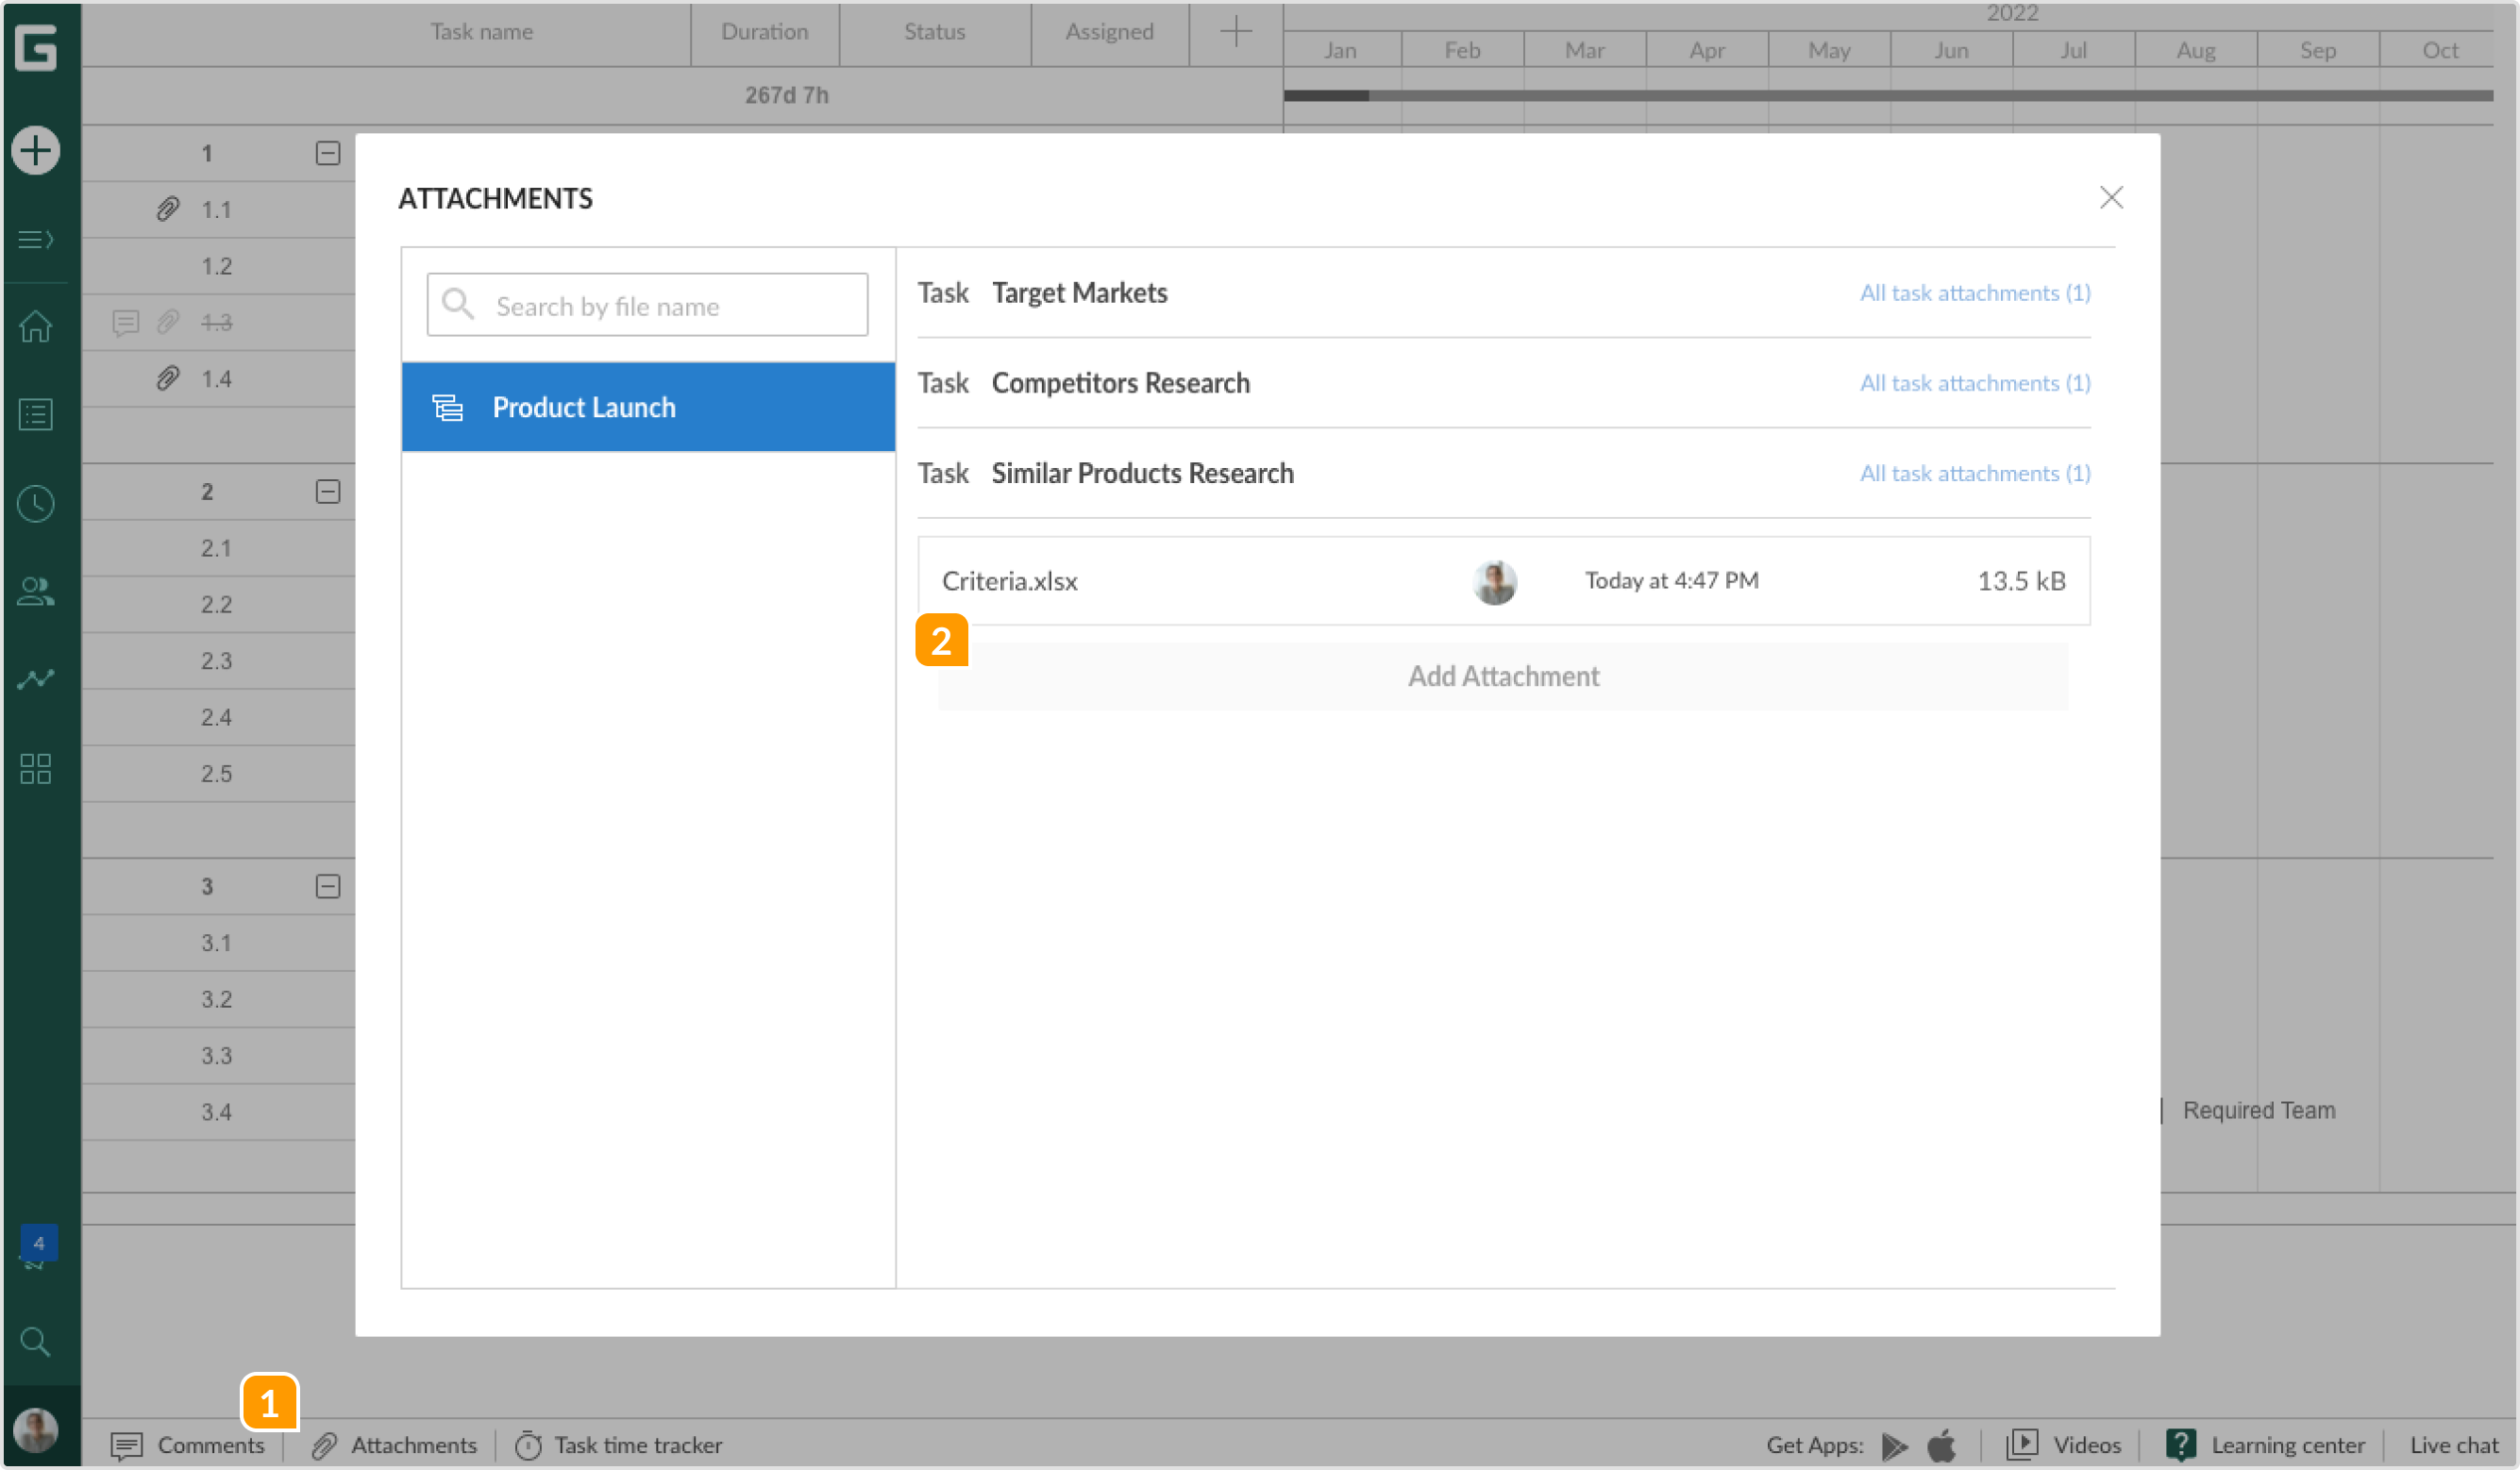Open all task attachments for Target Markets
Screen dimensions: 2520x1470
click(x=1973, y=292)
